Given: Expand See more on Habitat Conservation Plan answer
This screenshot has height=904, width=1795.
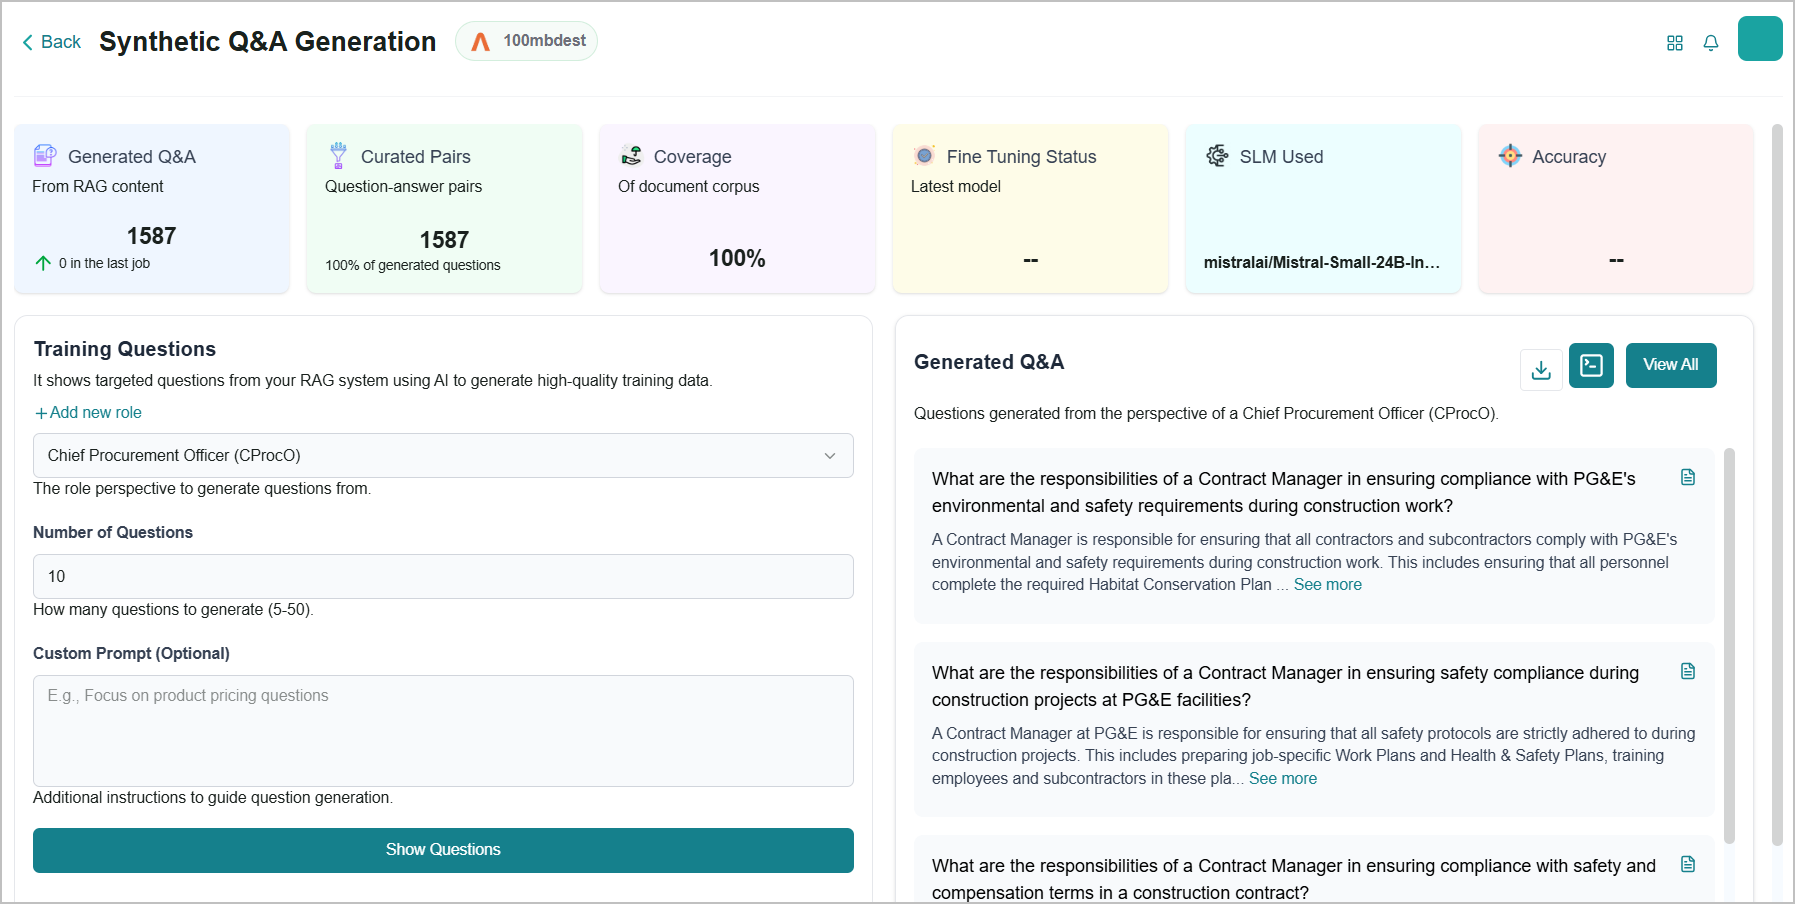Looking at the screenshot, I should point(1327,584).
